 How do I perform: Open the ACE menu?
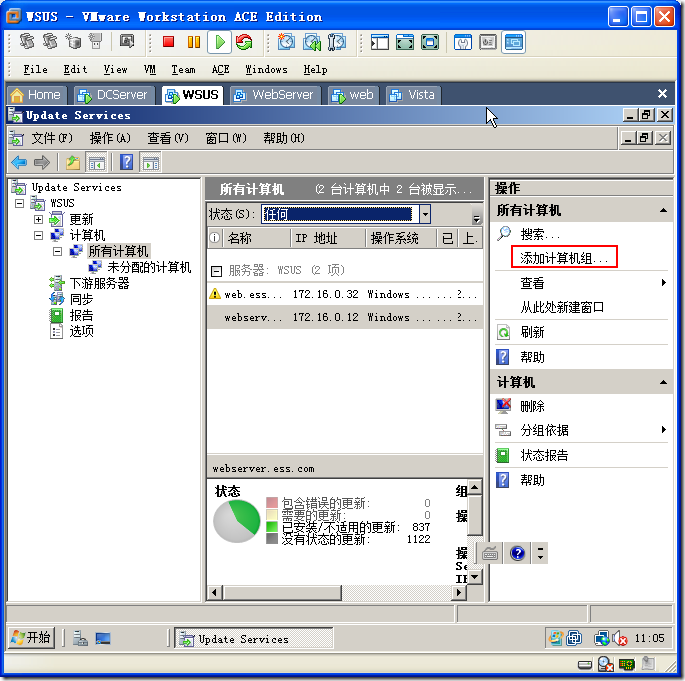point(220,69)
